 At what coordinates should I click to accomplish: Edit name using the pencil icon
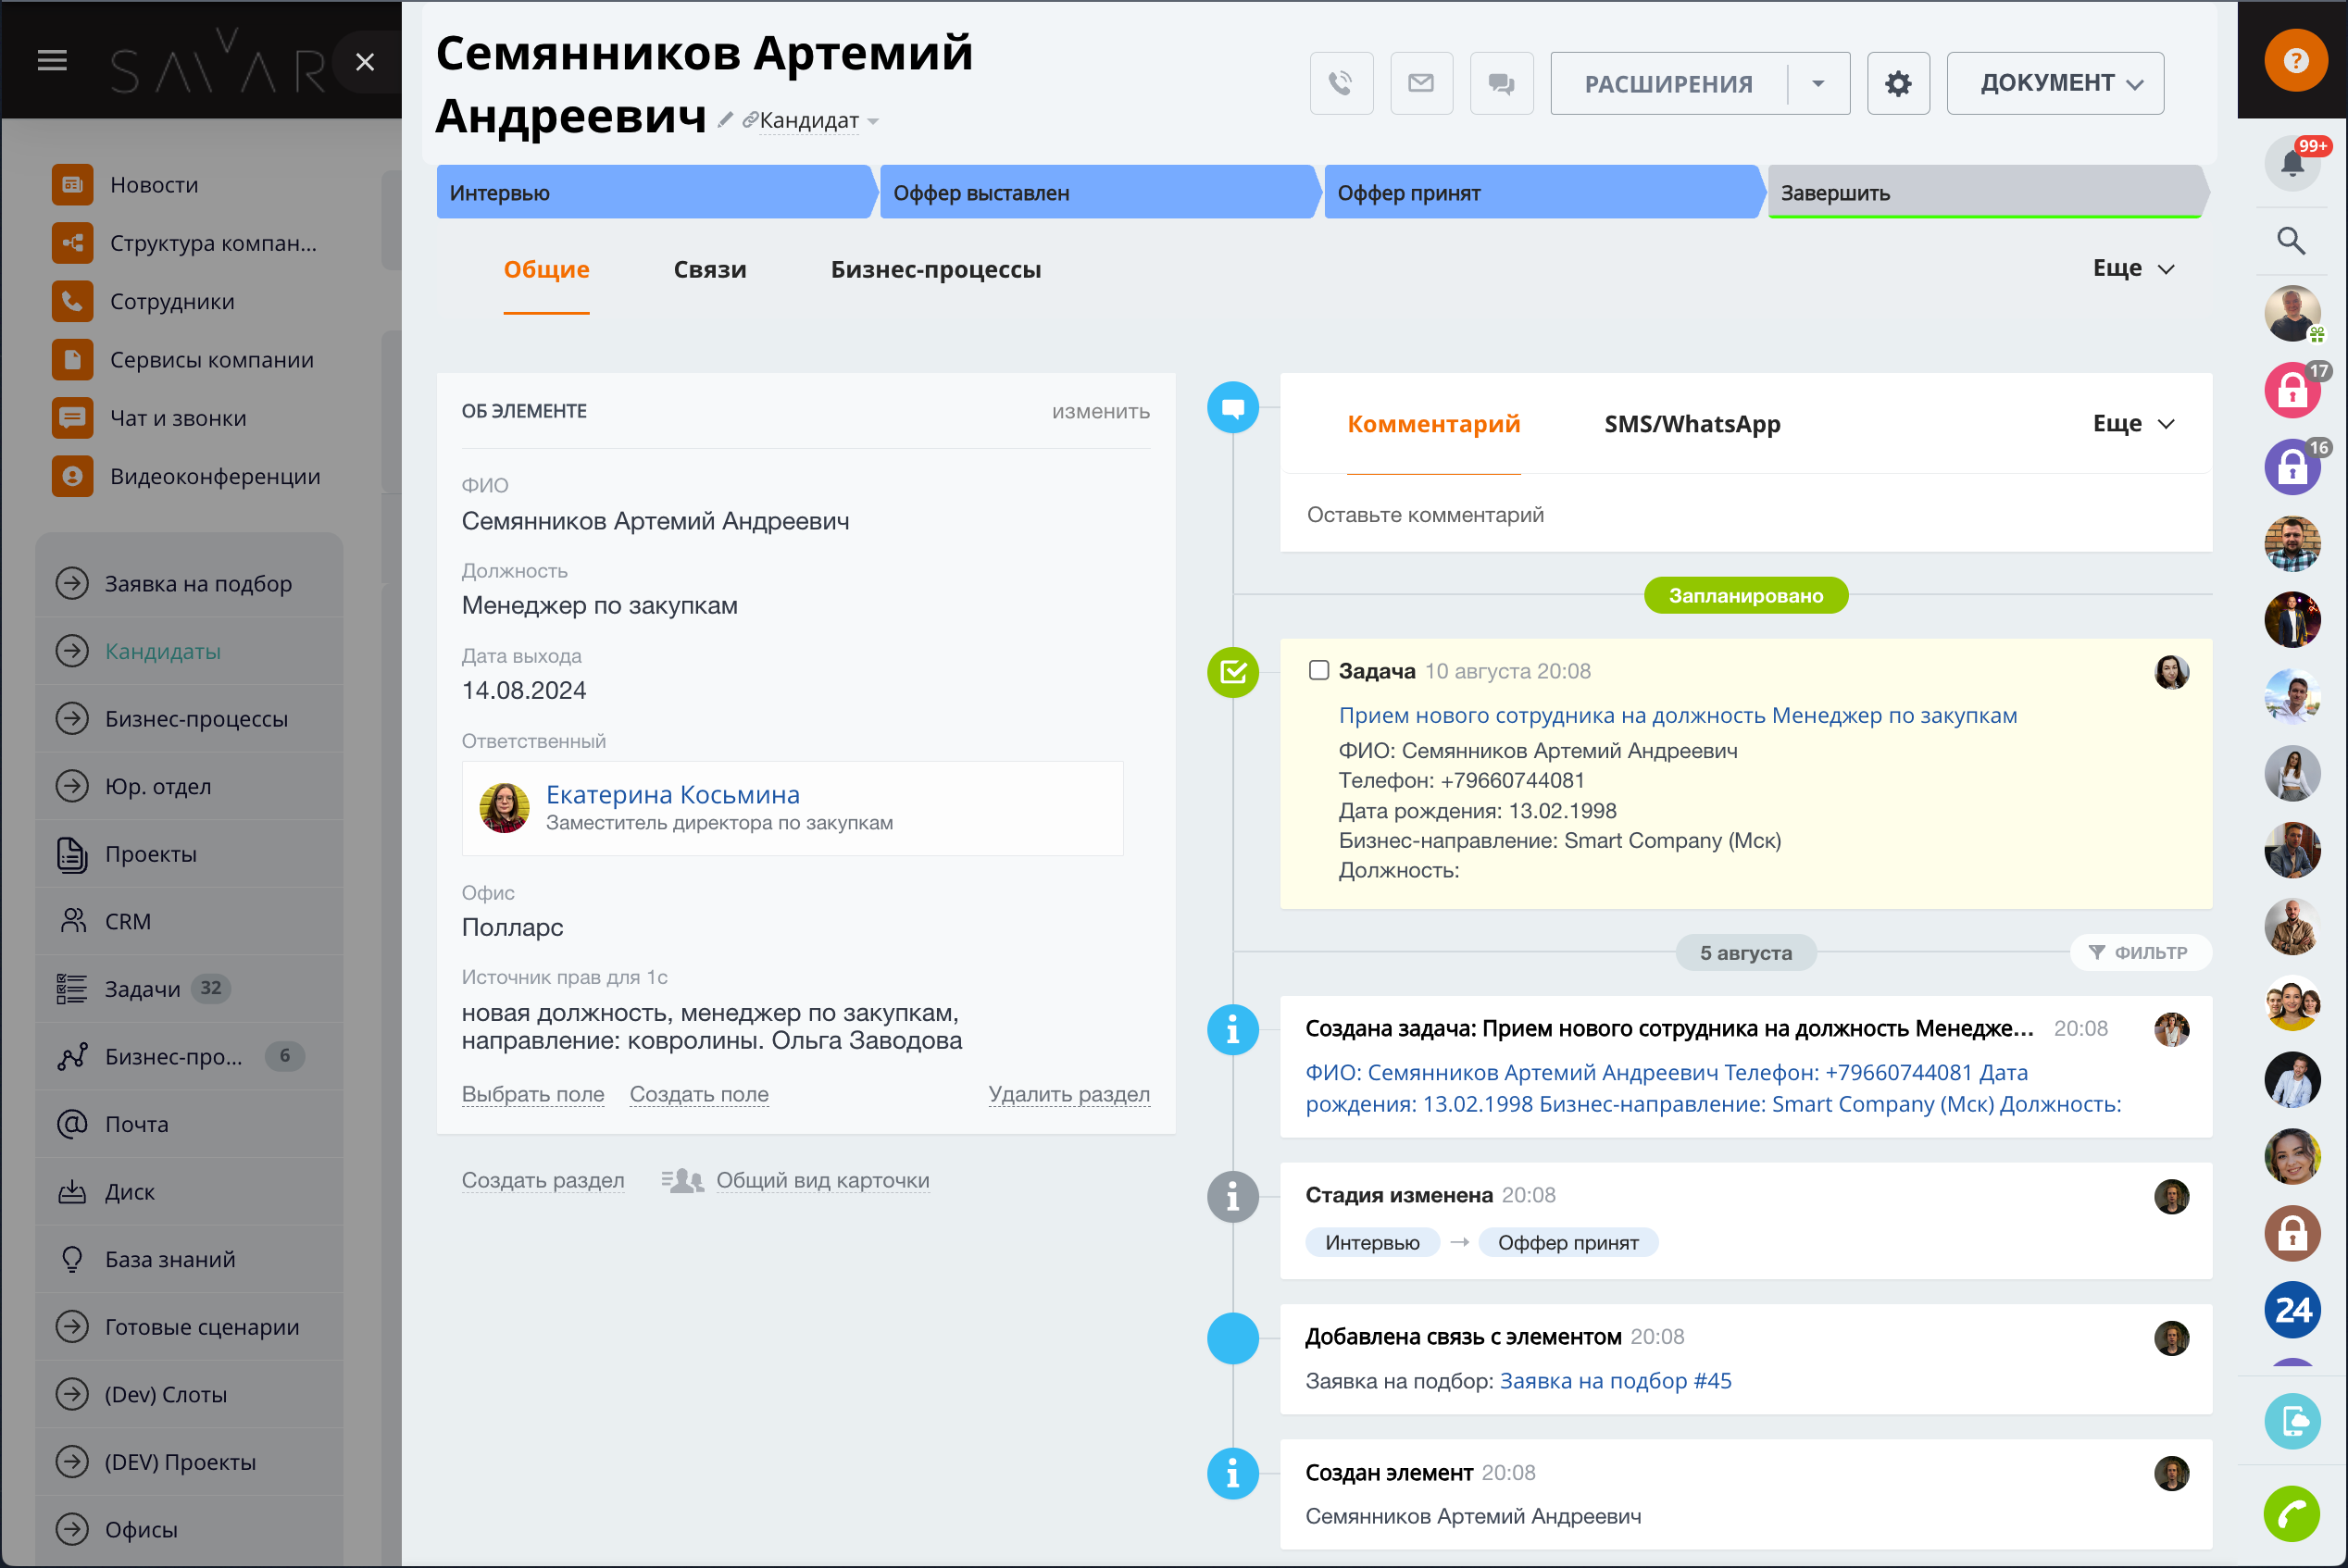coord(725,120)
